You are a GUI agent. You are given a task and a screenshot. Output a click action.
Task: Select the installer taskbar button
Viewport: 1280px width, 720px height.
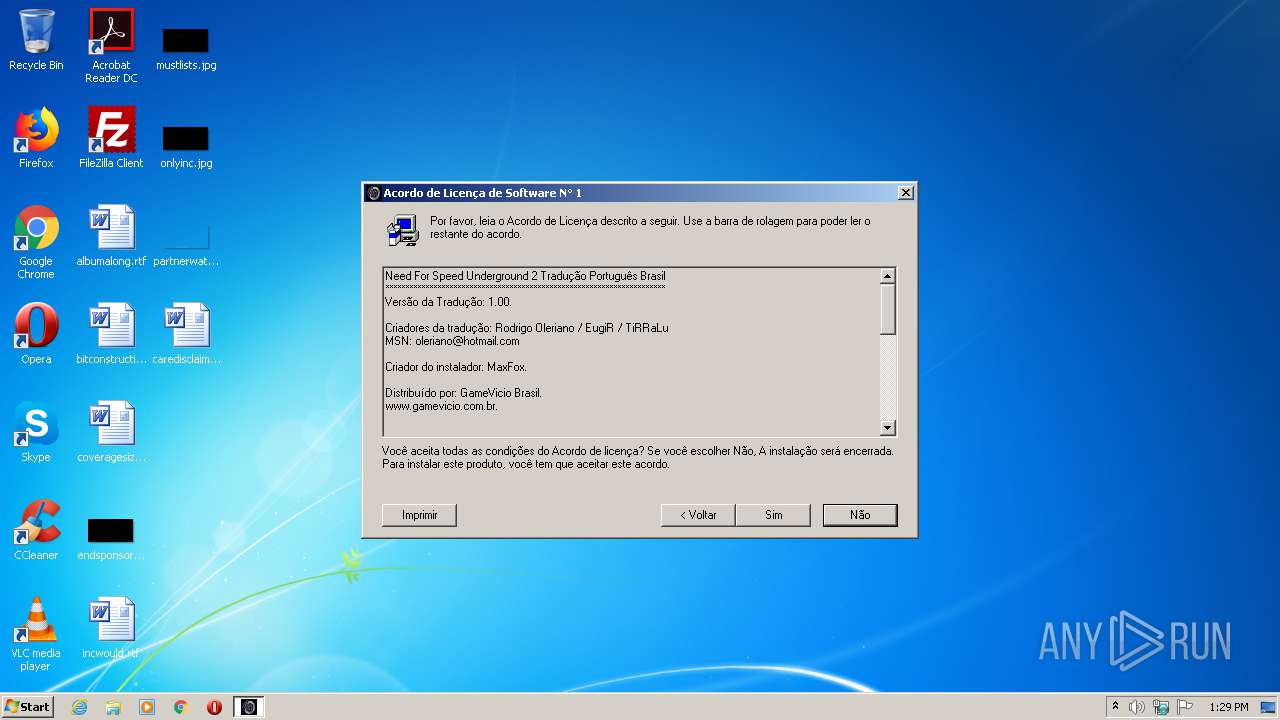[x=249, y=707]
